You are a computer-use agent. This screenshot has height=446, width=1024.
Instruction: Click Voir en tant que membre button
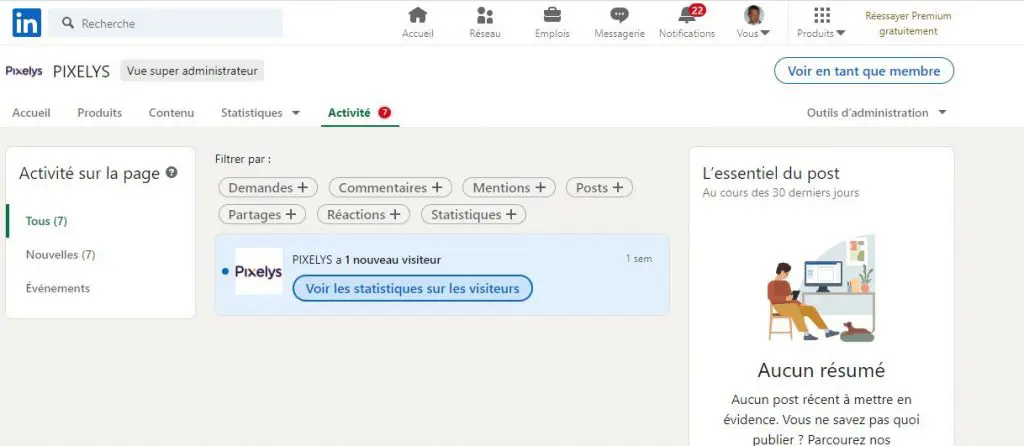(x=863, y=71)
